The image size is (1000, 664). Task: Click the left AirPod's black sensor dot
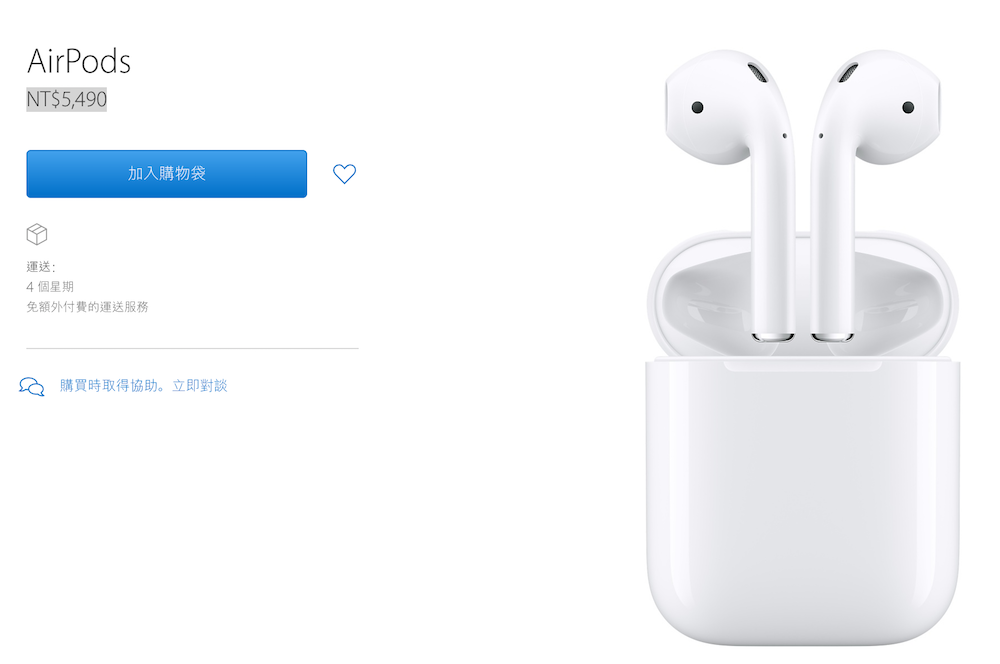coord(698,107)
